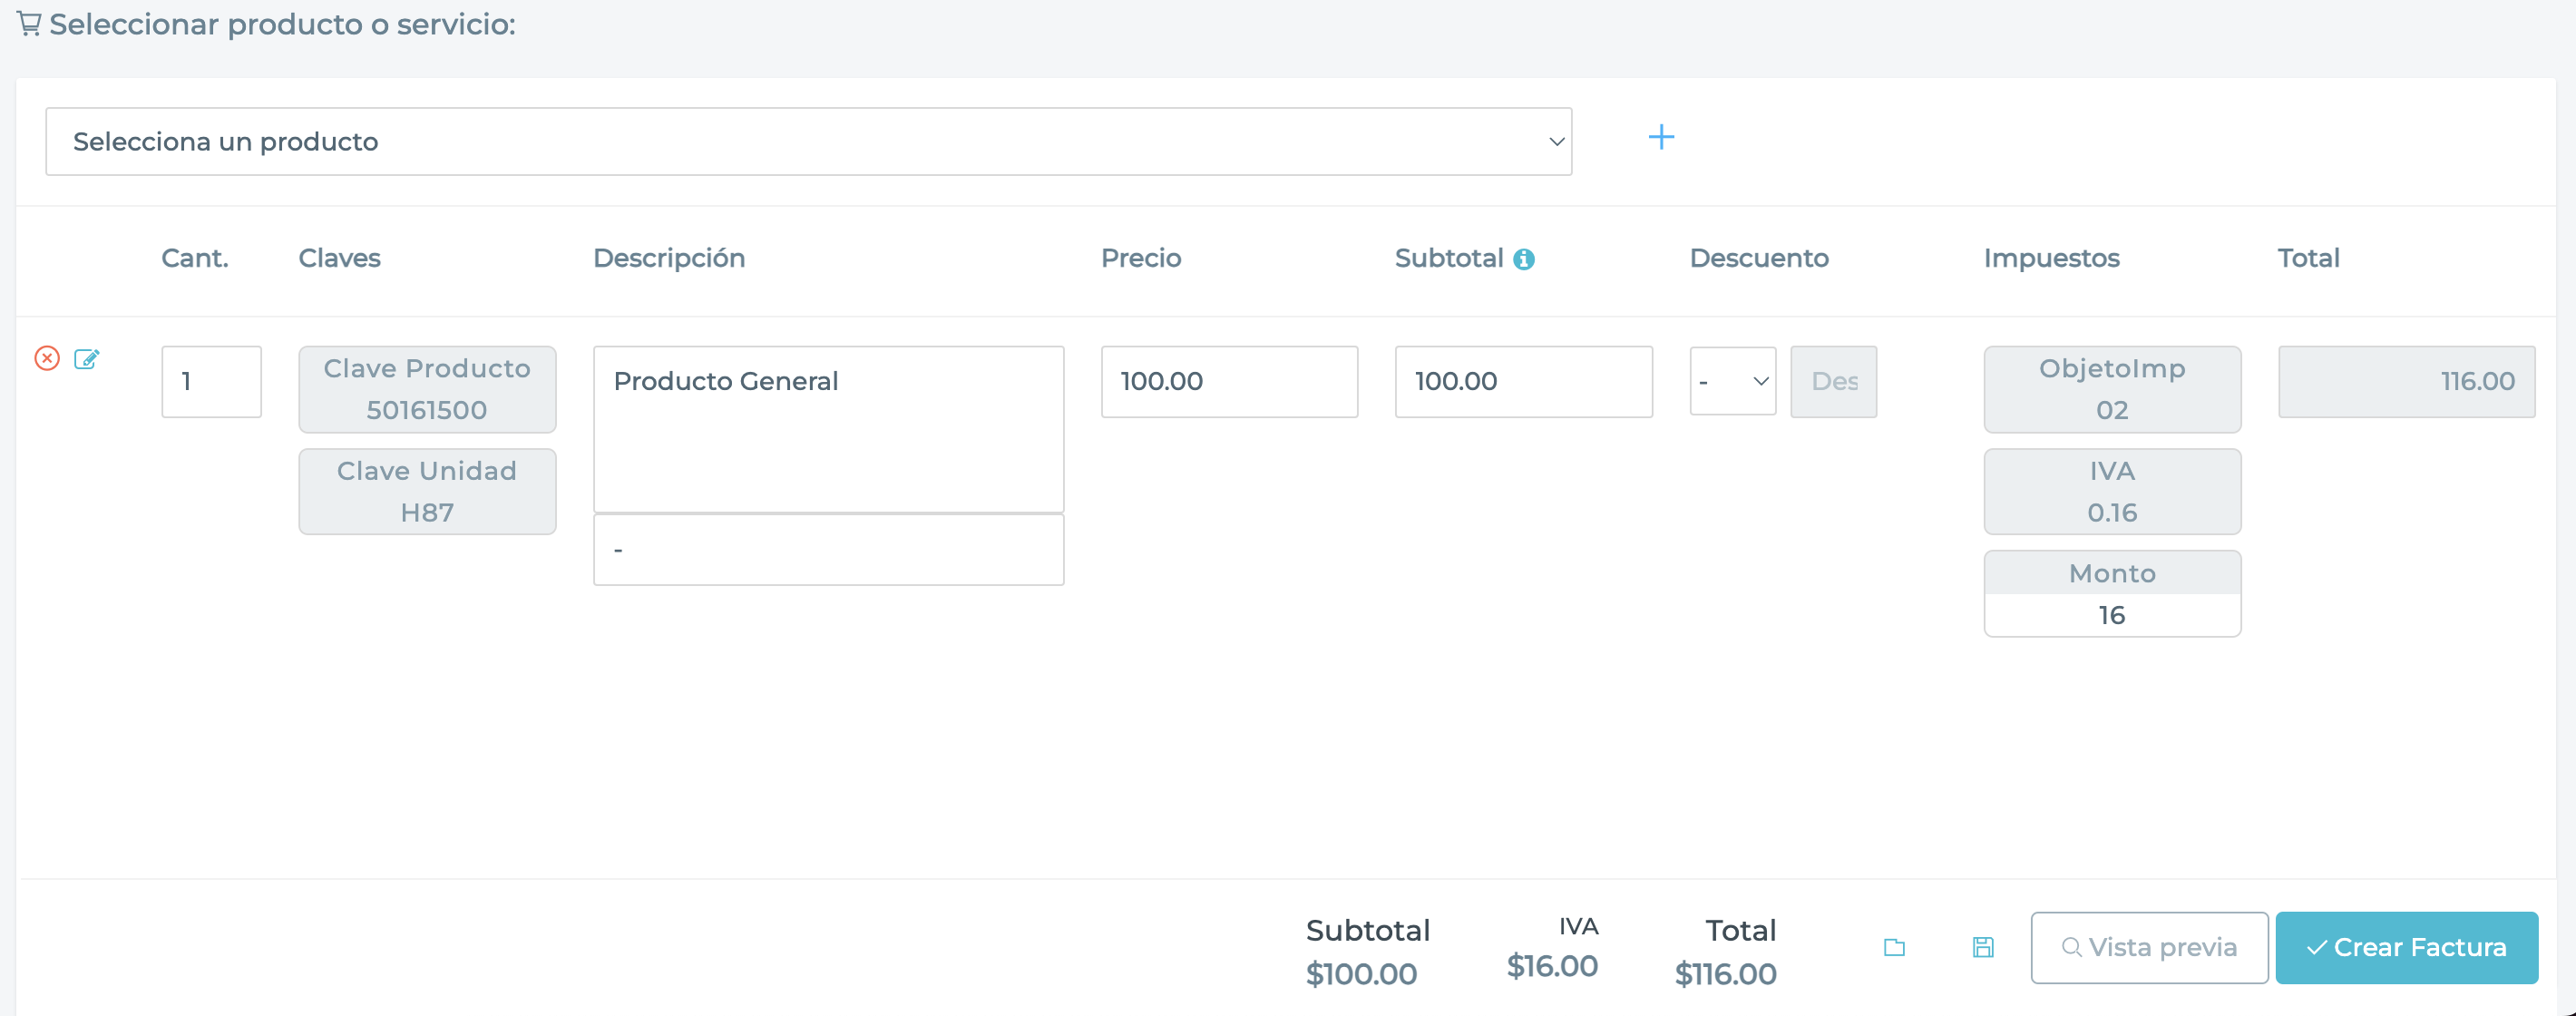Click the footer Subtotal $100.00 amount
The width and height of the screenshot is (2576, 1016).
coord(1361,974)
